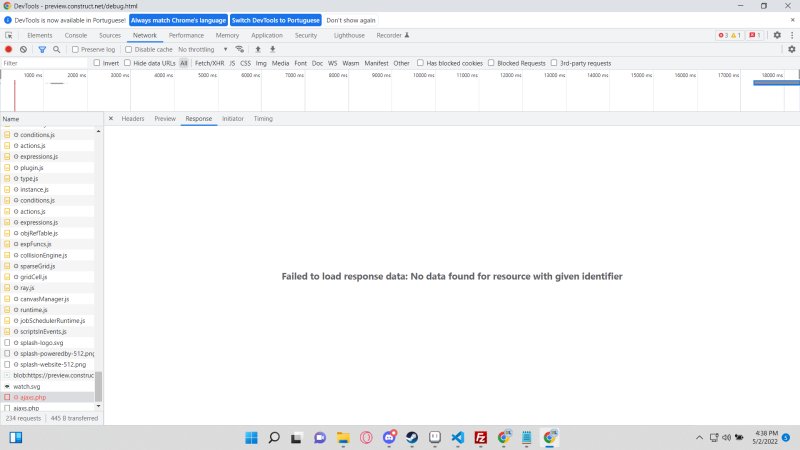Viewport: 800px width, 450px height.
Task: Select the inspect element picker icon
Action: tap(9, 35)
